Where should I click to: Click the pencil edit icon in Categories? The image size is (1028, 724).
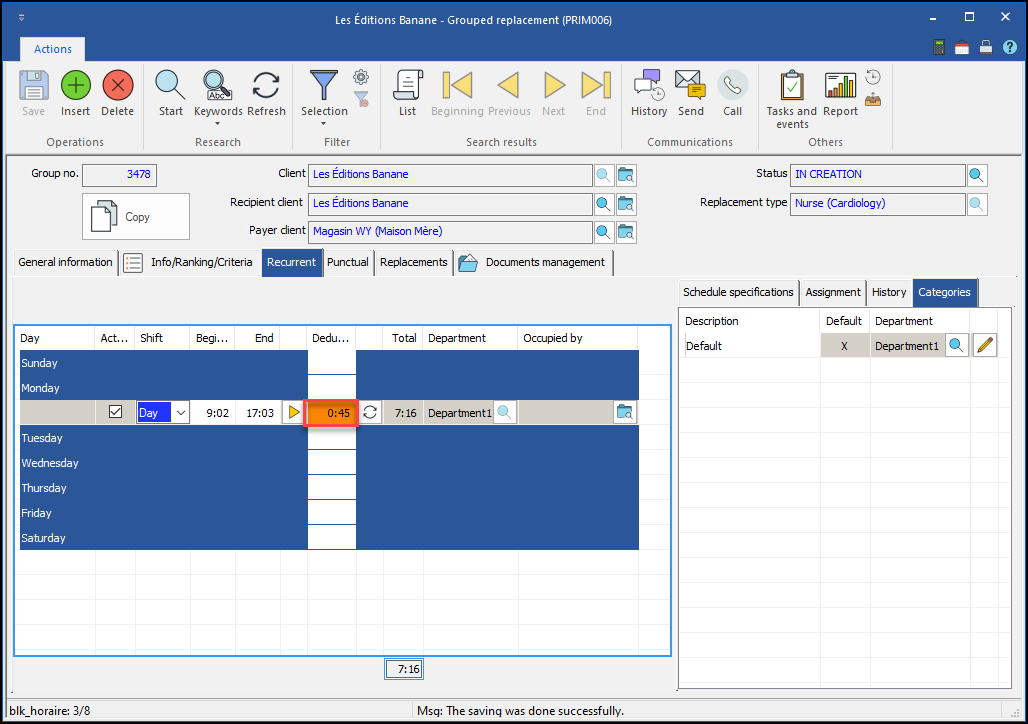pos(985,346)
